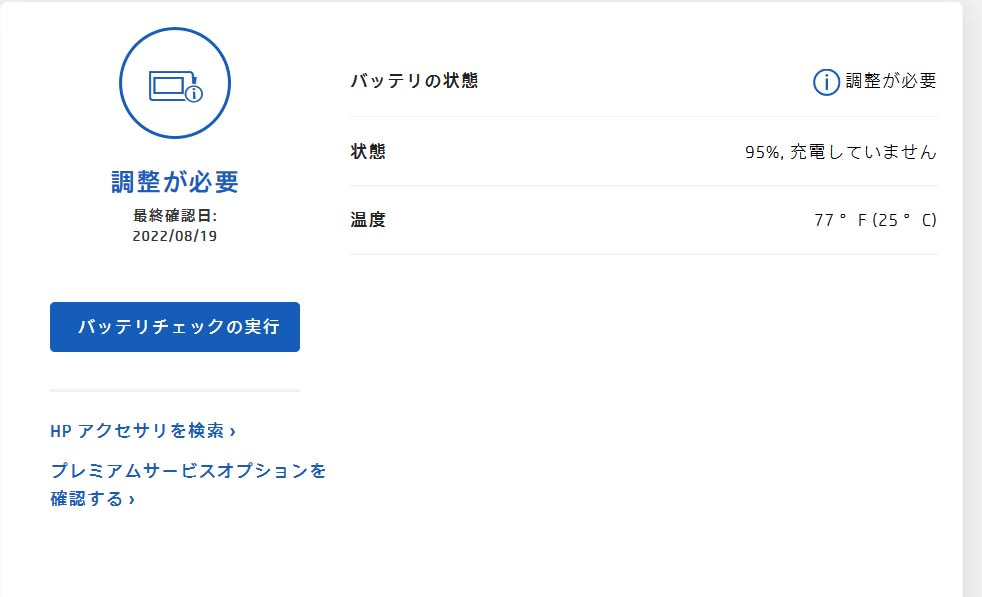Click the 調整が必要 heading under the battery icon
The width and height of the screenshot is (982, 597).
click(175, 182)
